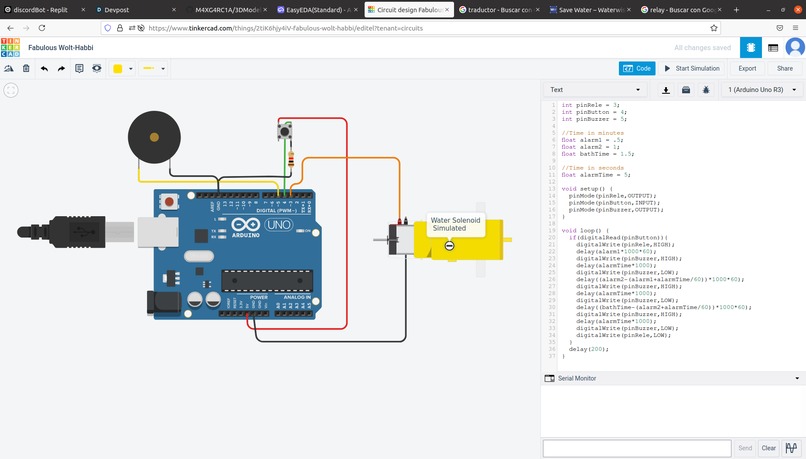
Task: Toggle the serial graph icon
Action: pos(792,448)
